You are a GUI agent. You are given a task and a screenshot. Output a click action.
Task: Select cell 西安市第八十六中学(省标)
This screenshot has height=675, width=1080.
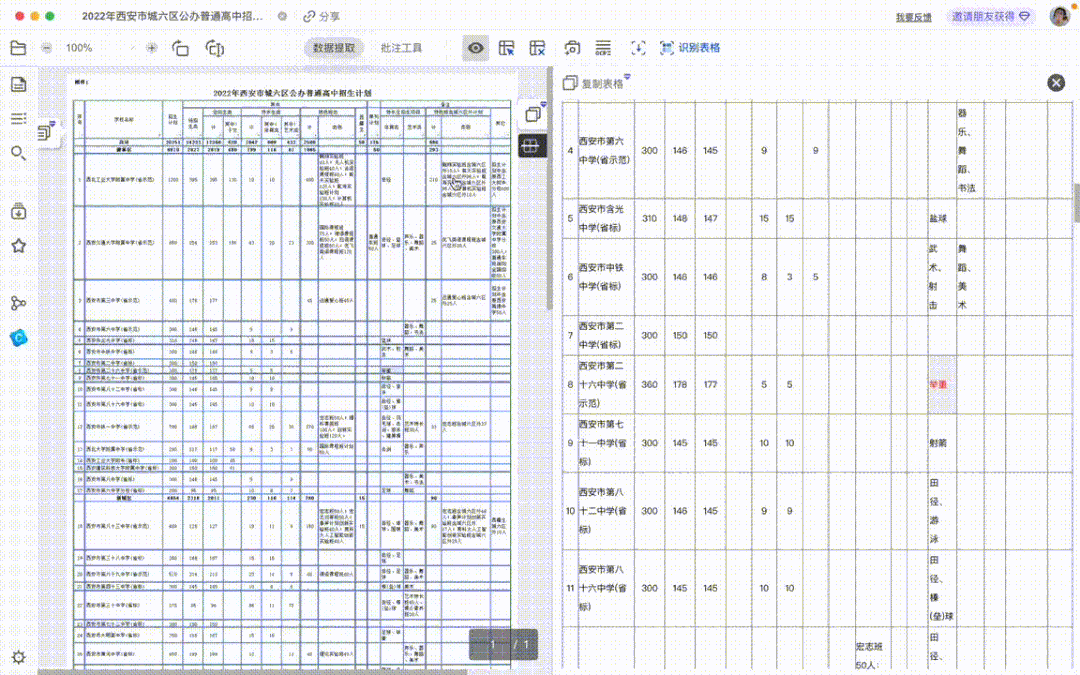[x=605, y=588]
